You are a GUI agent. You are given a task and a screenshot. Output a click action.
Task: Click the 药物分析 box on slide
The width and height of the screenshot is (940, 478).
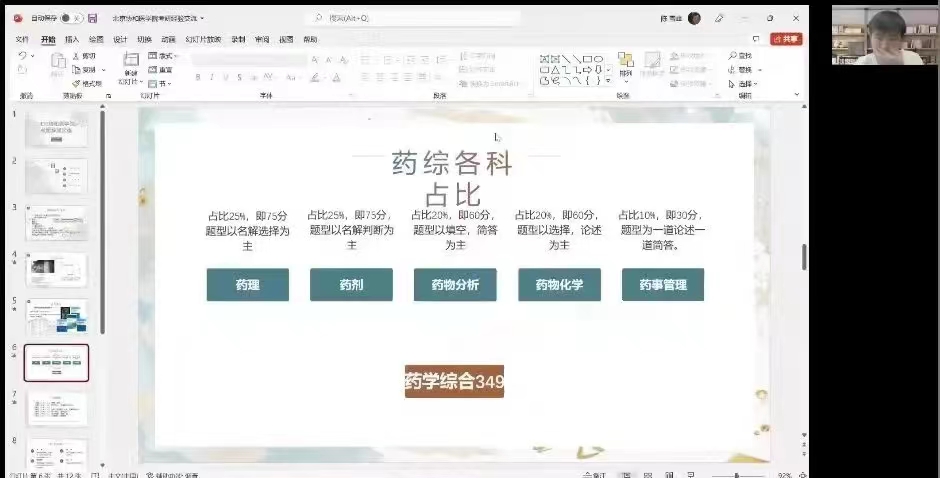[455, 285]
